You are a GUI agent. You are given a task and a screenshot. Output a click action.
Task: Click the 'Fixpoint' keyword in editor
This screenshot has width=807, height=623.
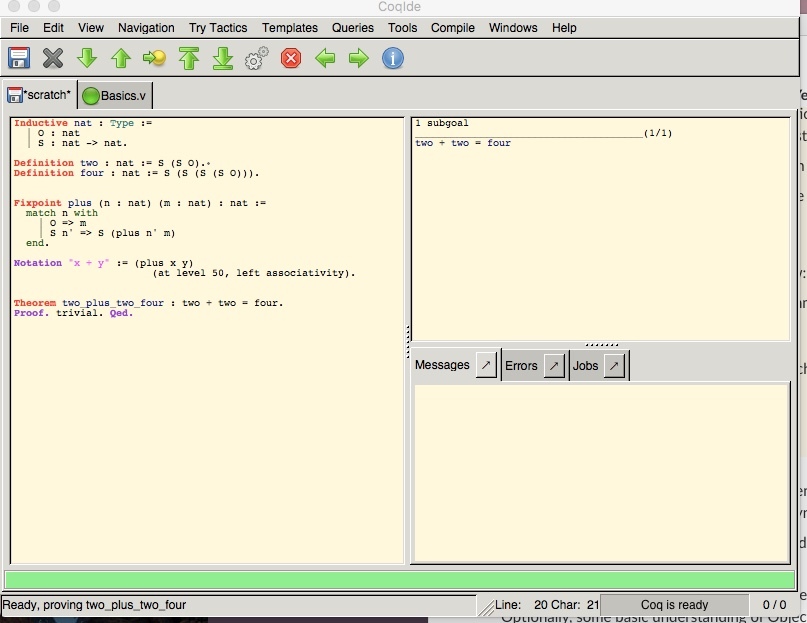coord(38,203)
